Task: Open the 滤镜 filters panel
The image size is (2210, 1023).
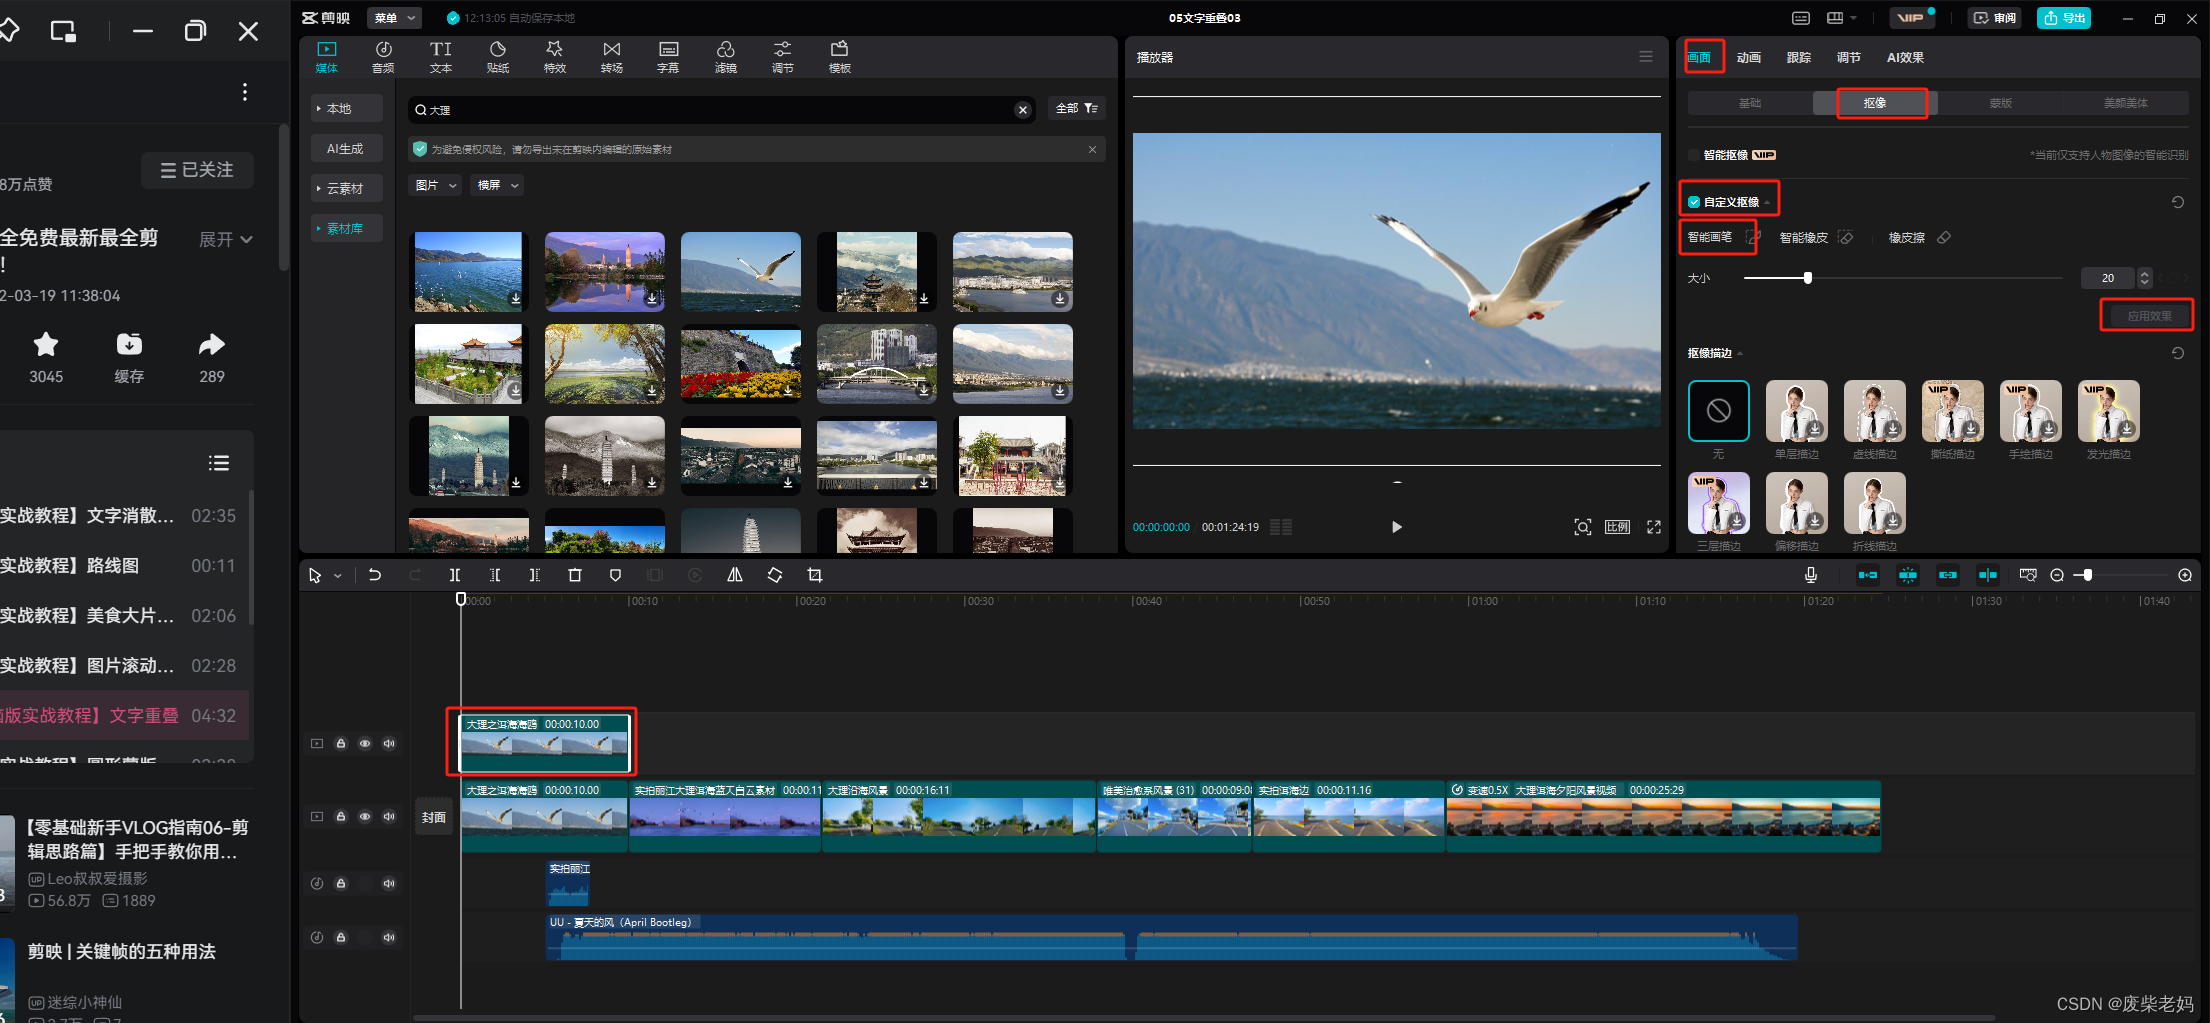Action: 726,57
